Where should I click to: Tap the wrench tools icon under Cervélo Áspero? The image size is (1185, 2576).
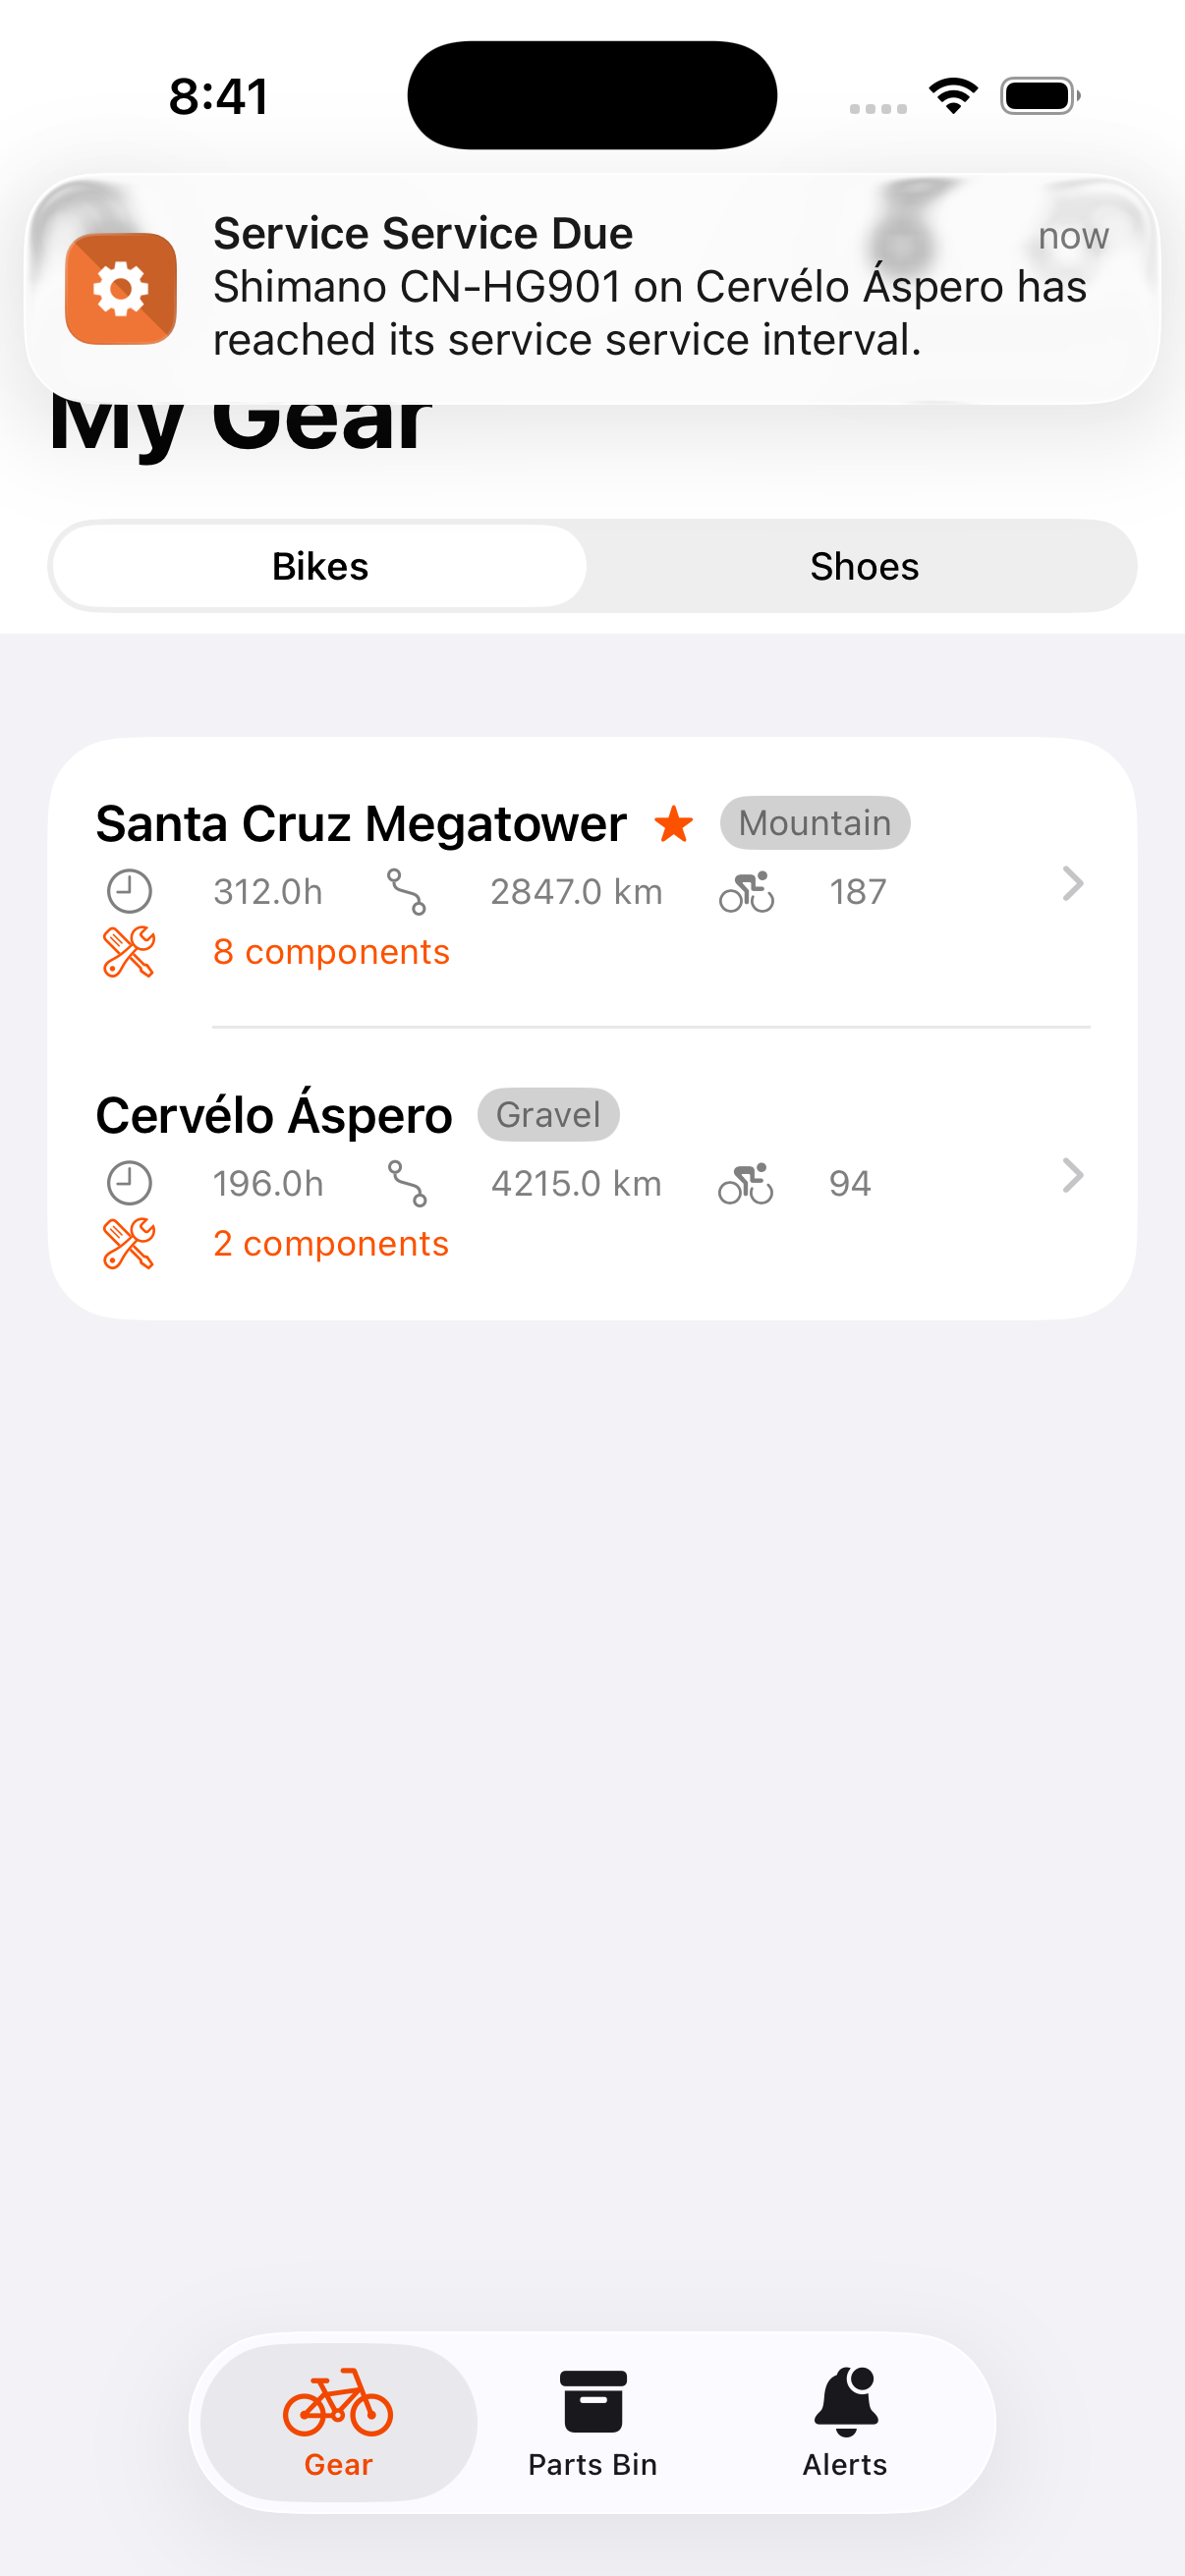tap(129, 1244)
